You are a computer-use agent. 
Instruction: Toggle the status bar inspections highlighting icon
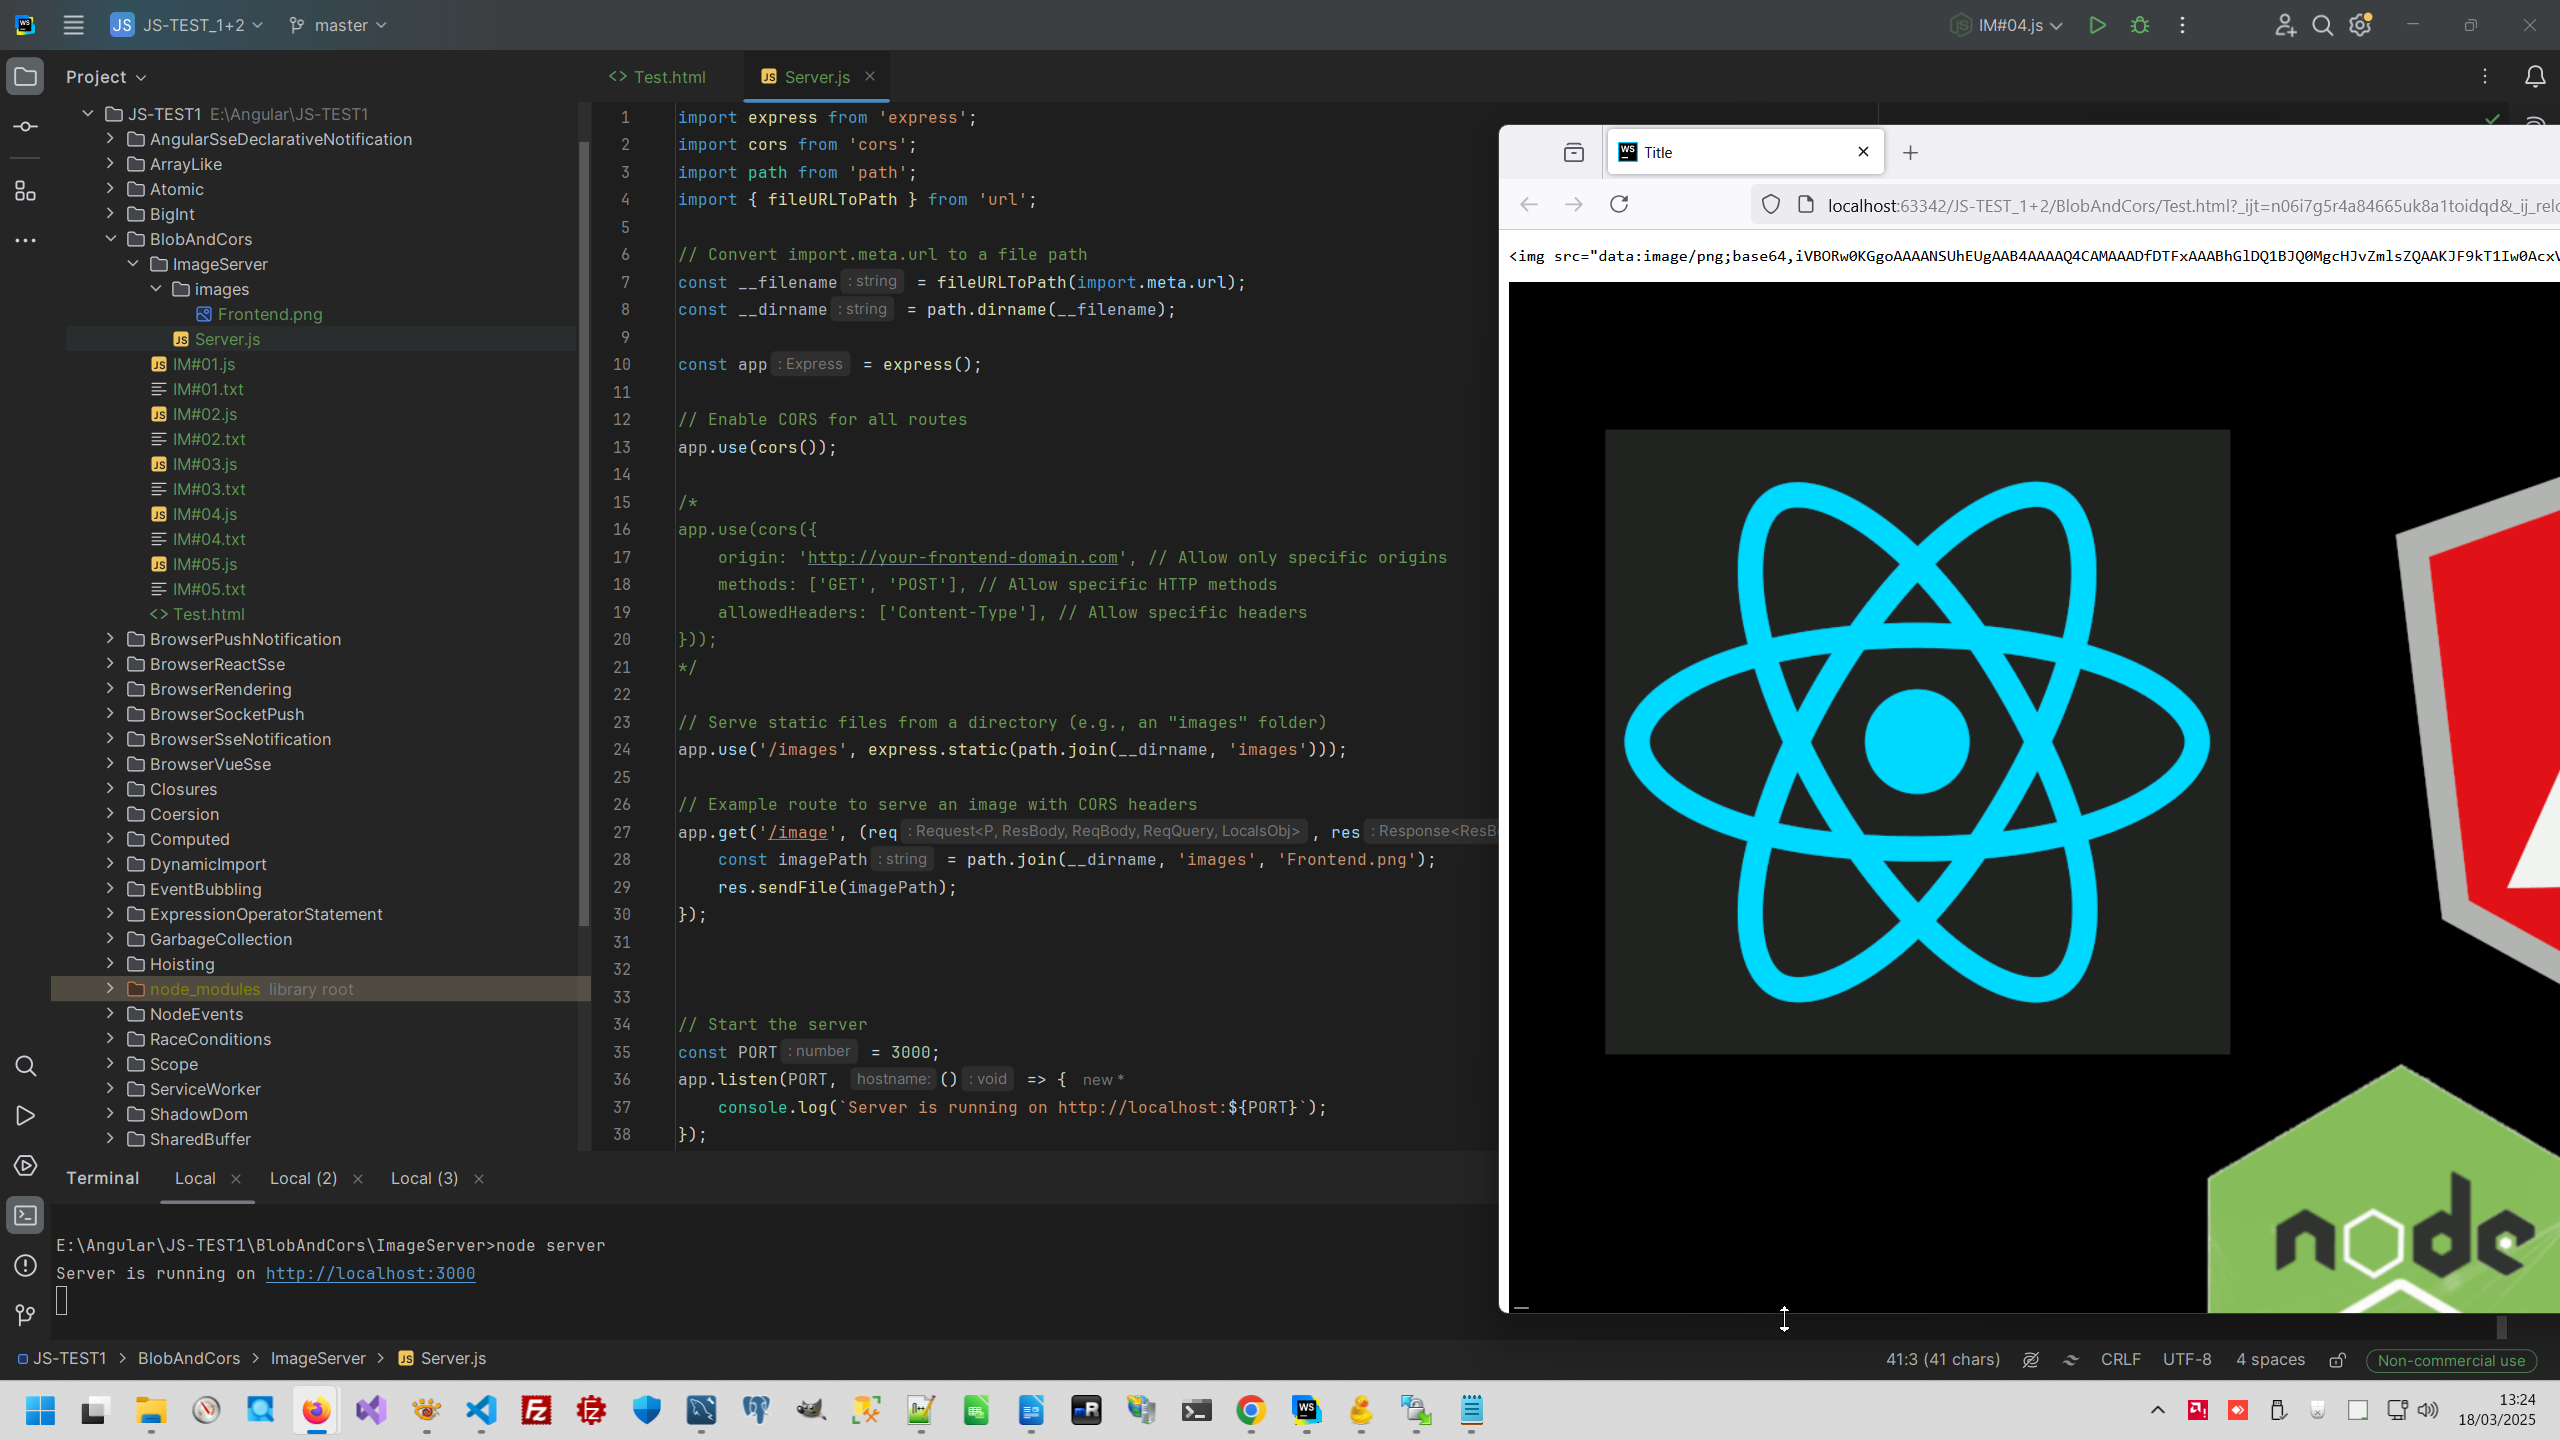click(x=2031, y=1360)
